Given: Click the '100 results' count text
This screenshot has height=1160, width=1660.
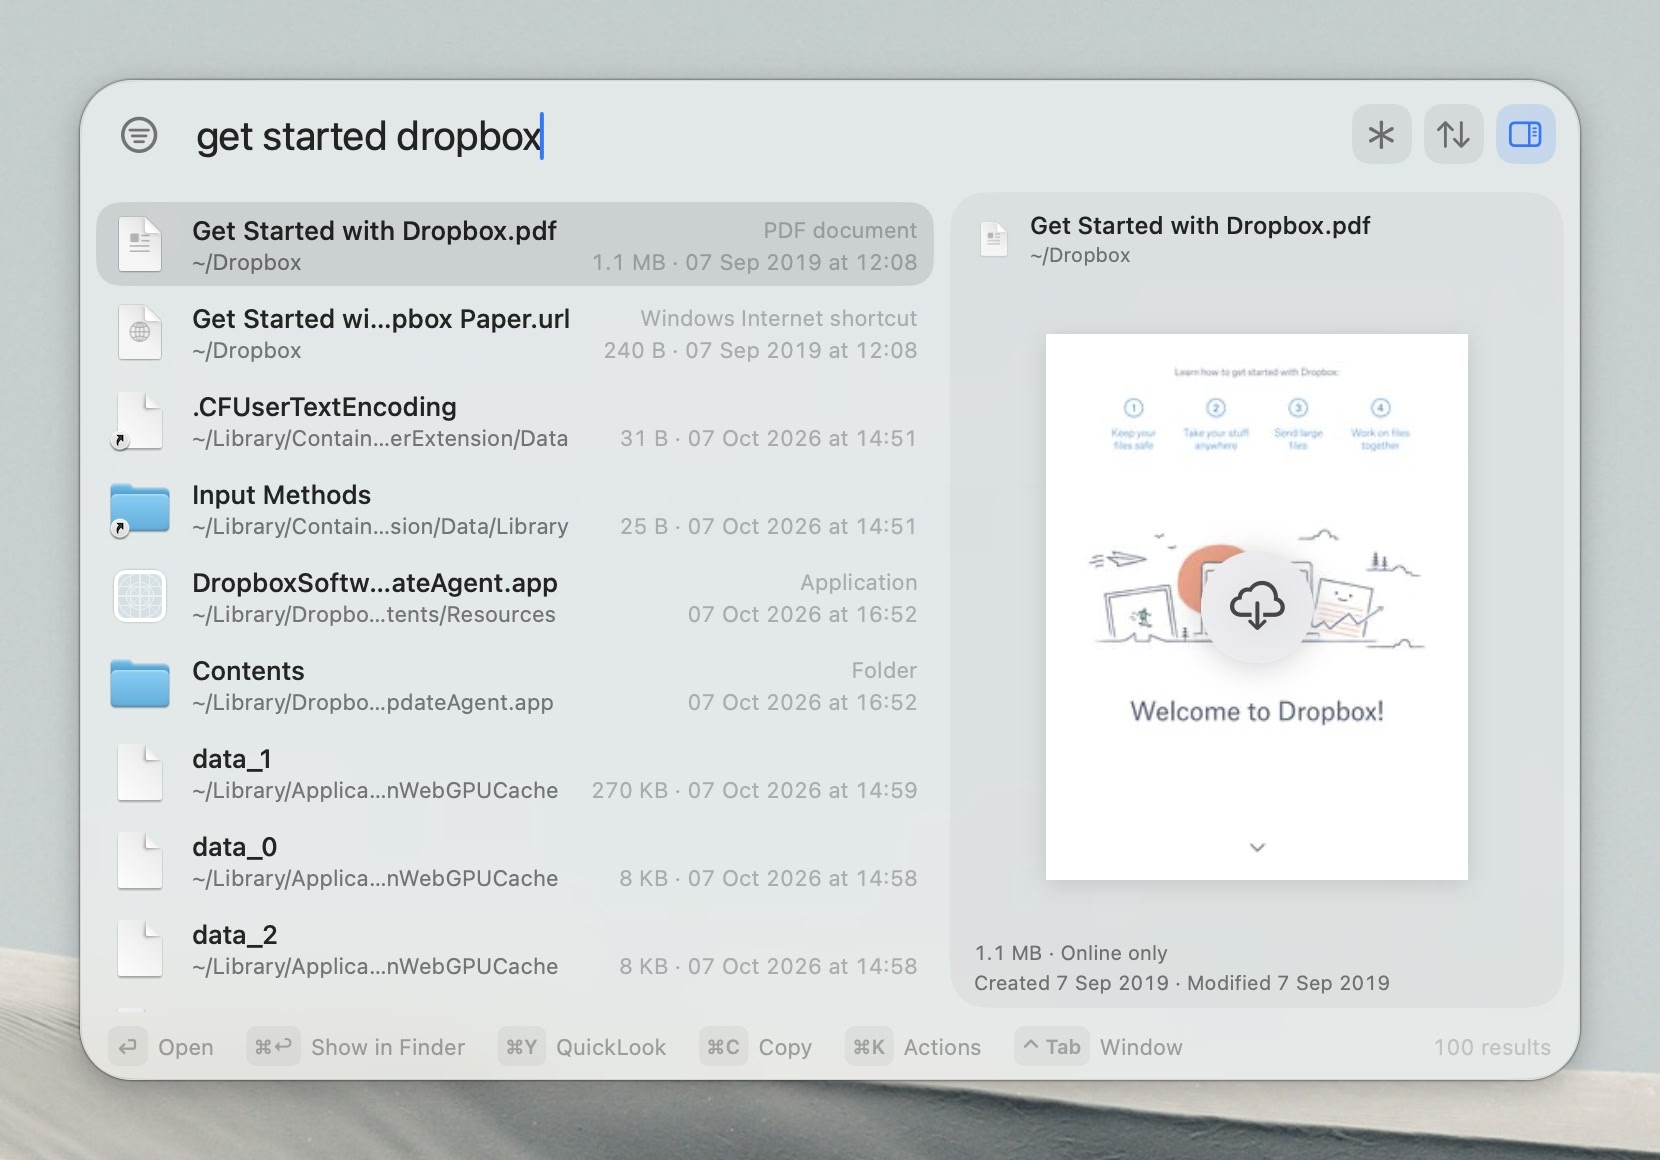Looking at the screenshot, I should click(1492, 1047).
